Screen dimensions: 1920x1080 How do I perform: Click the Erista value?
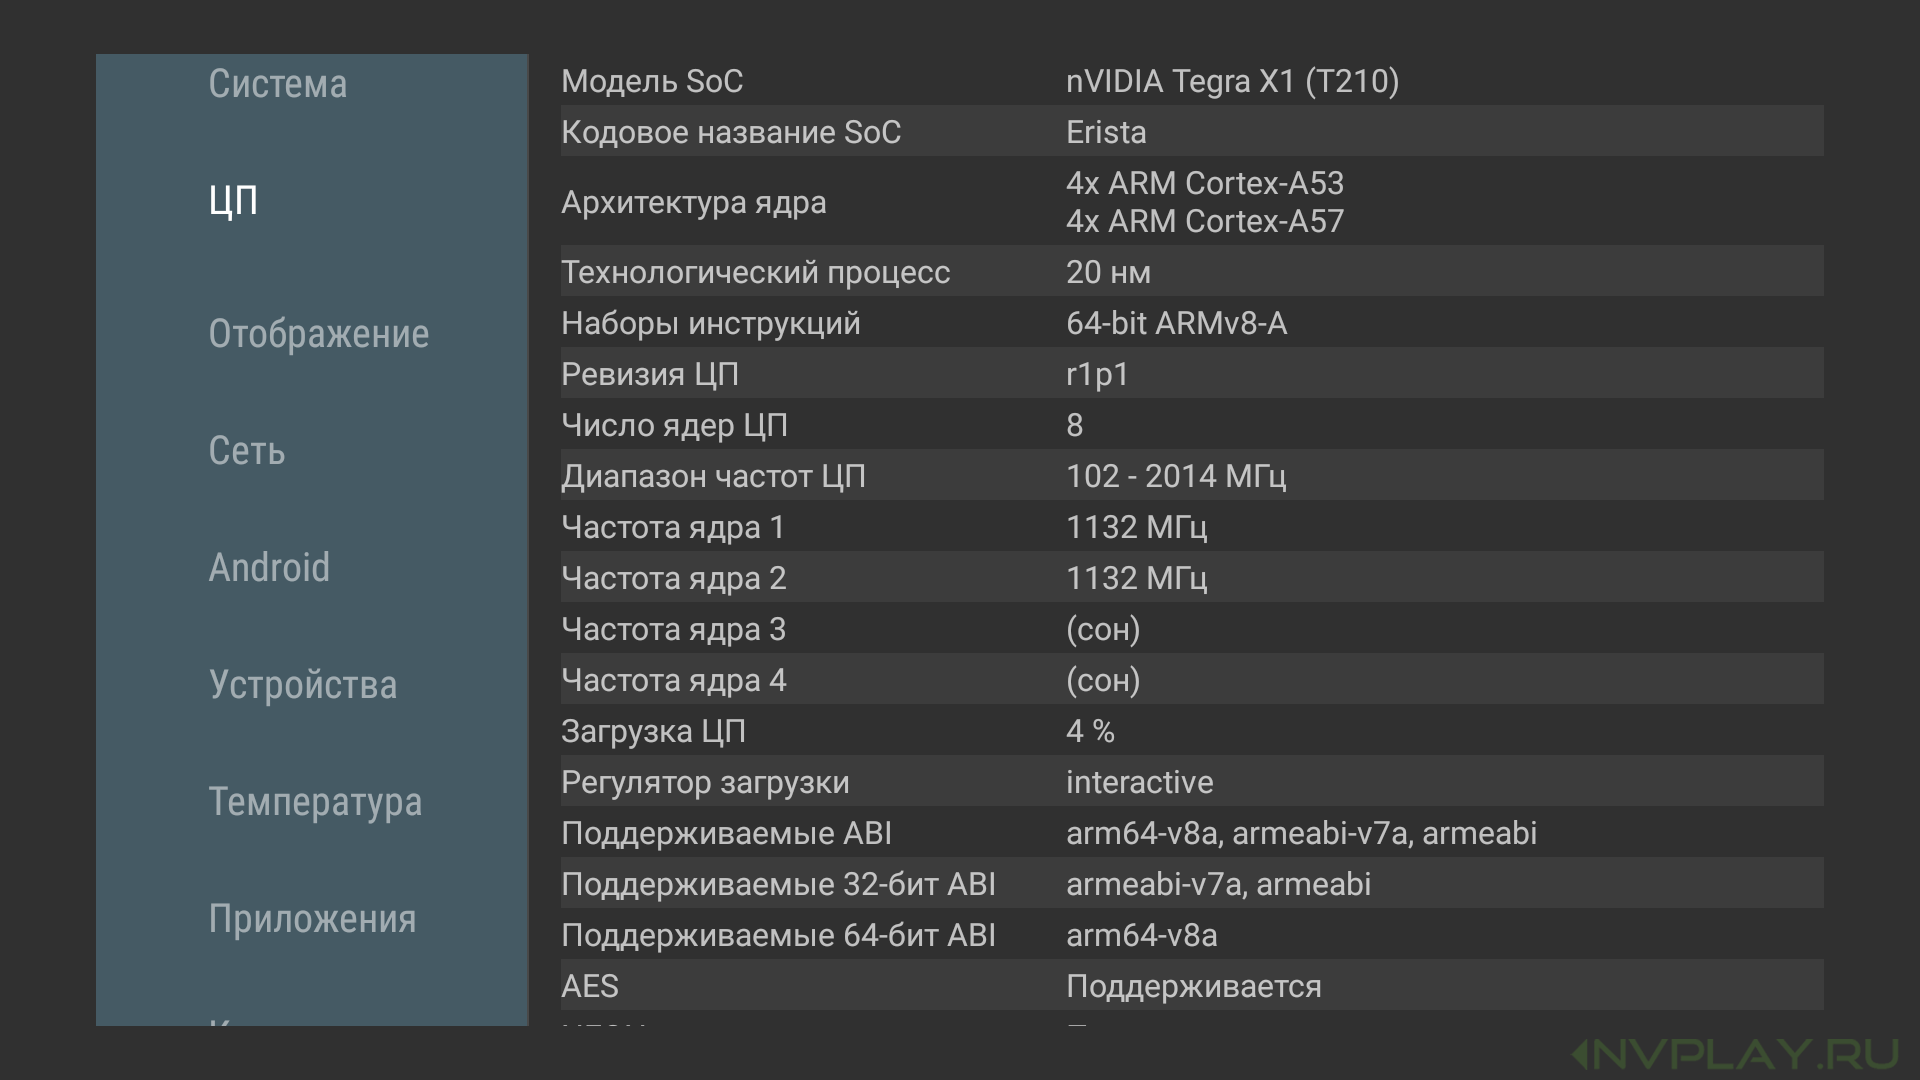click(x=1106, y=132)
